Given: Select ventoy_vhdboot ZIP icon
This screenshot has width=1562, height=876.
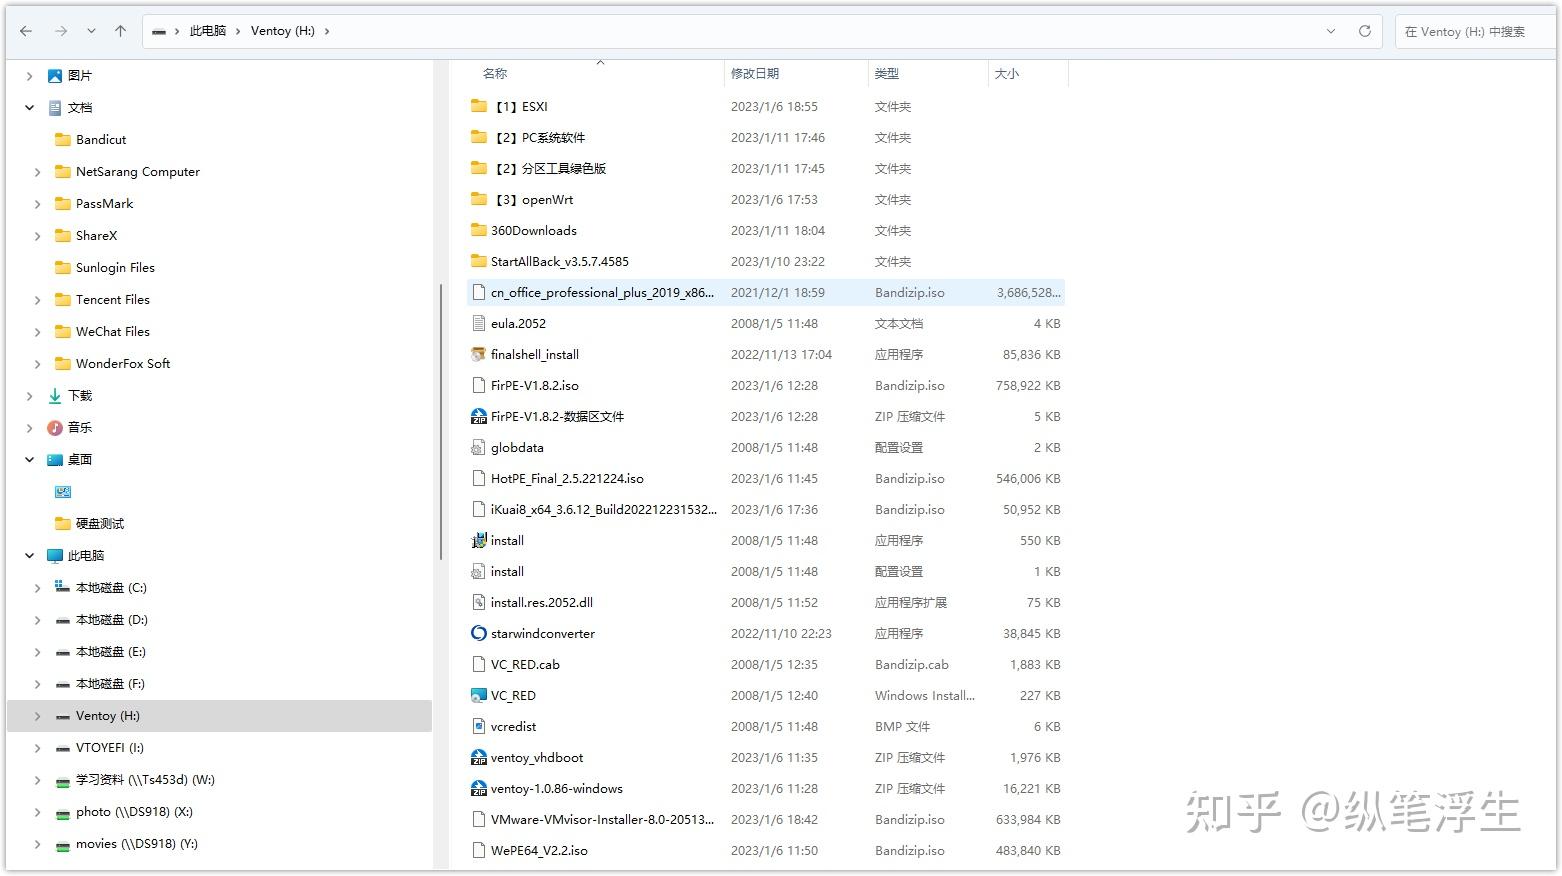Looking at the screenshot, I should coord(479,757).
